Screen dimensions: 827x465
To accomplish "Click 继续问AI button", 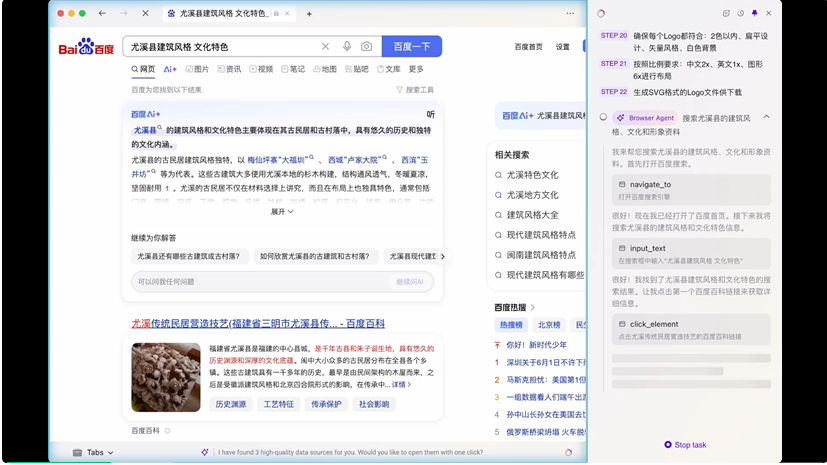I will click(410, 282).
